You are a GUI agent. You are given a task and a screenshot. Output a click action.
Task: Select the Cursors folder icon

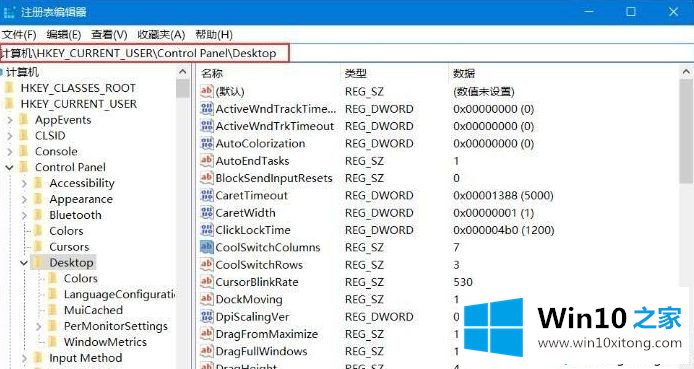pyautogui.click(x=39, y=247)
